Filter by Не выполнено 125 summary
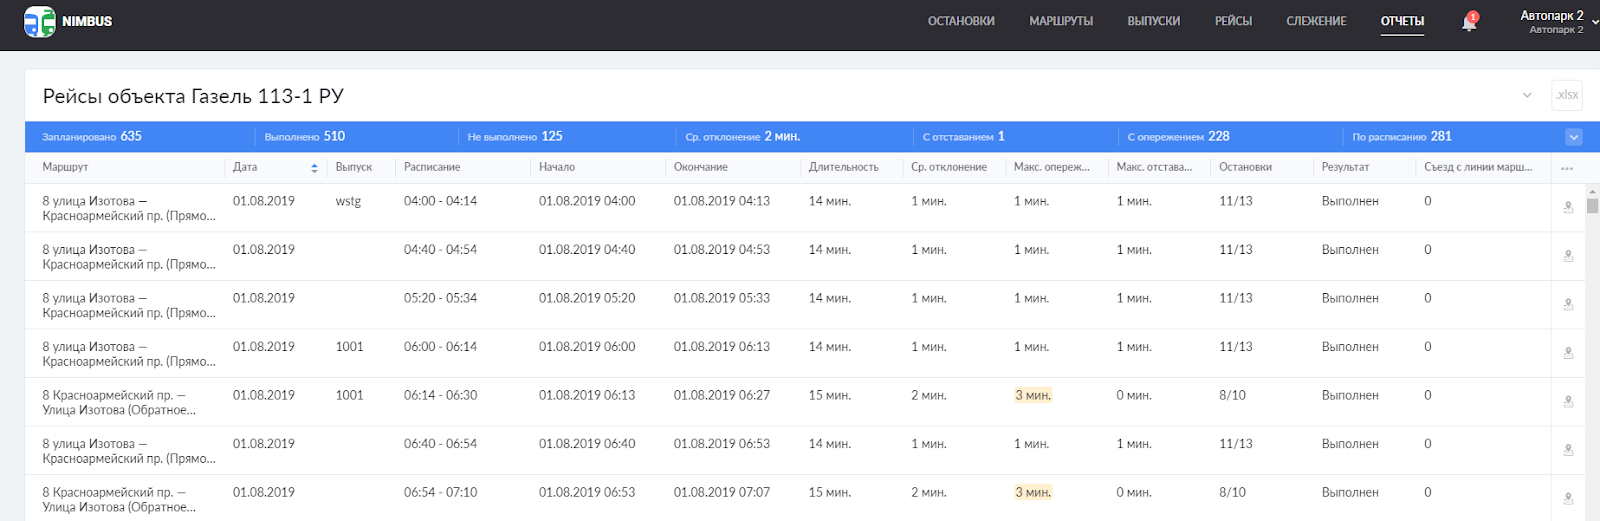Screen dimensions: 1600x521 point(515,137)
